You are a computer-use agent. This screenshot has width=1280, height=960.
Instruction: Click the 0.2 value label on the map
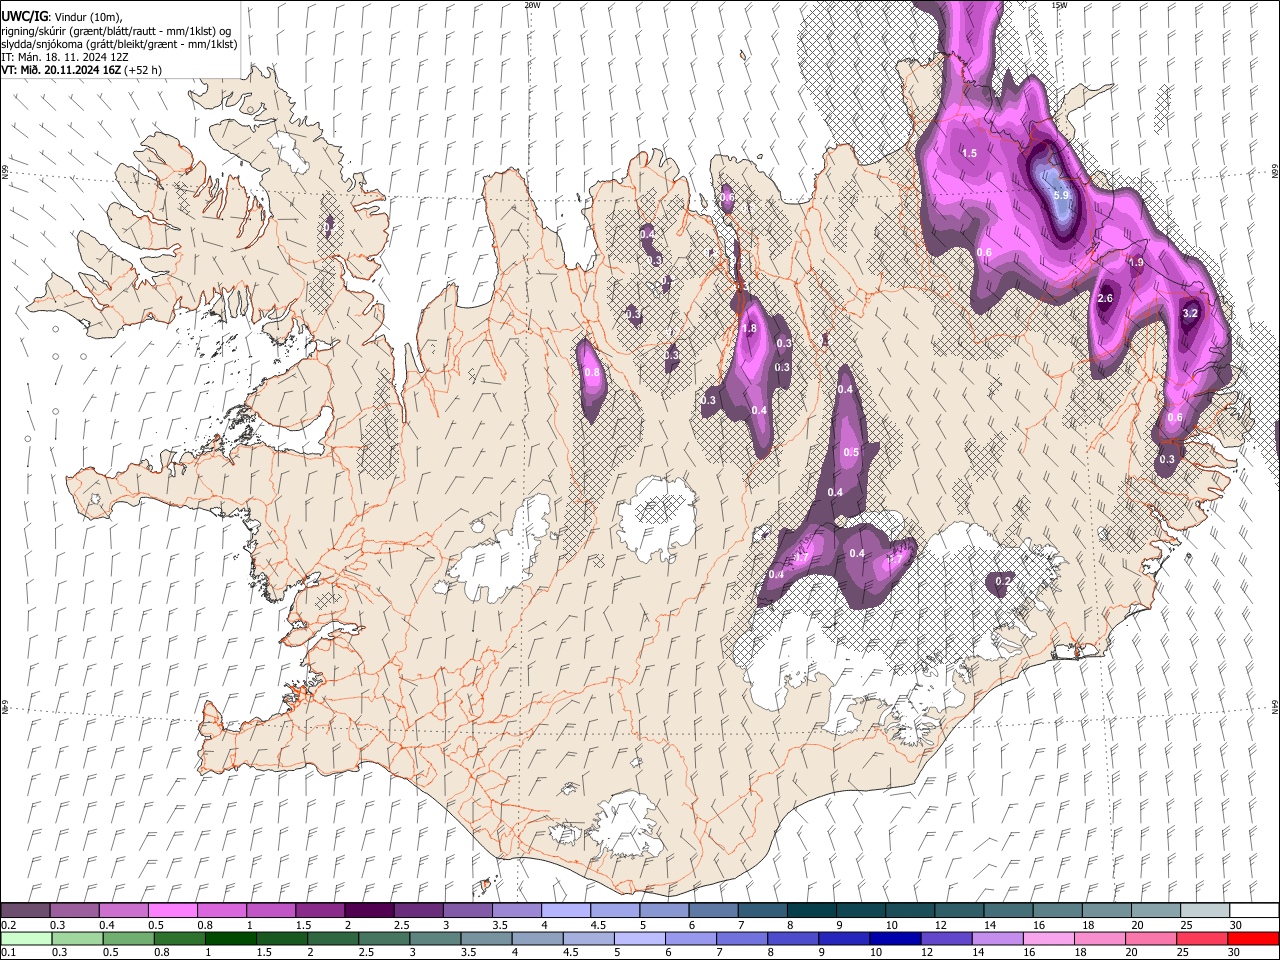click(1004, 580)
